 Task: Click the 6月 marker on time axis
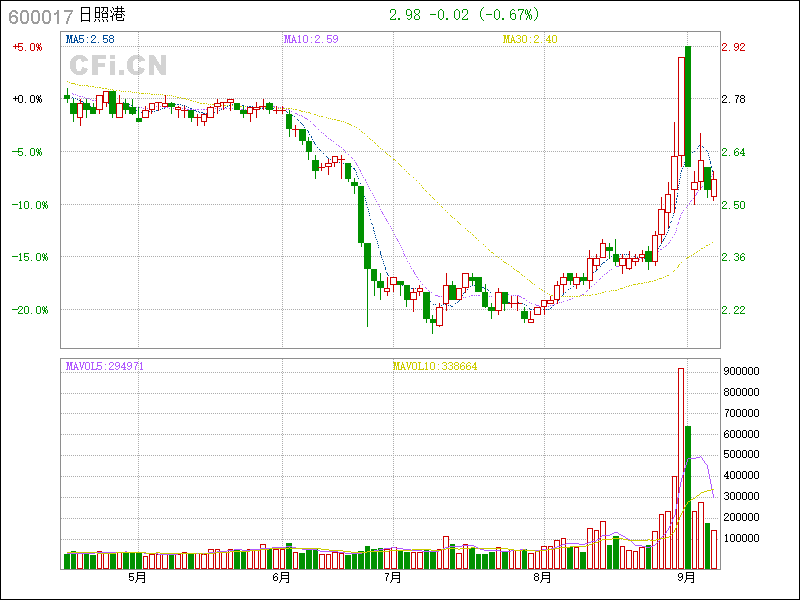coord(281,577)
